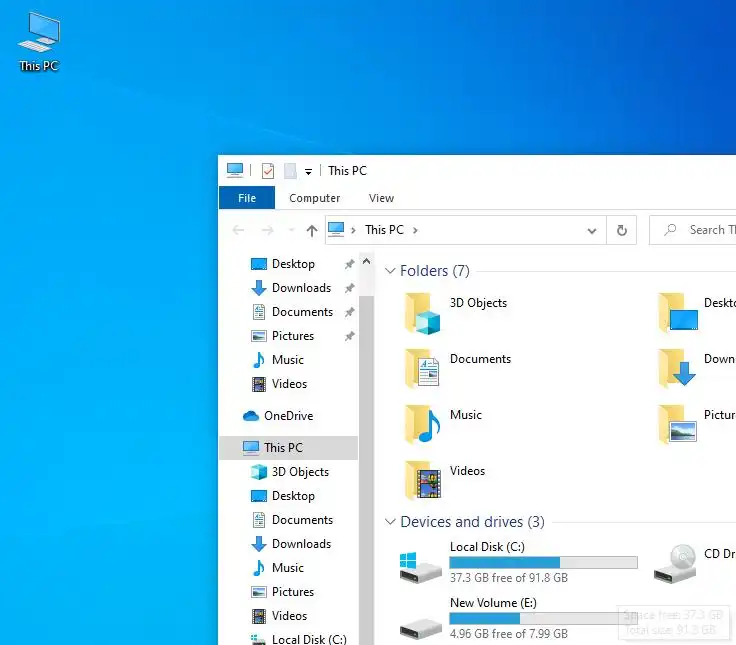Click the Refresh button

[621, 230]
